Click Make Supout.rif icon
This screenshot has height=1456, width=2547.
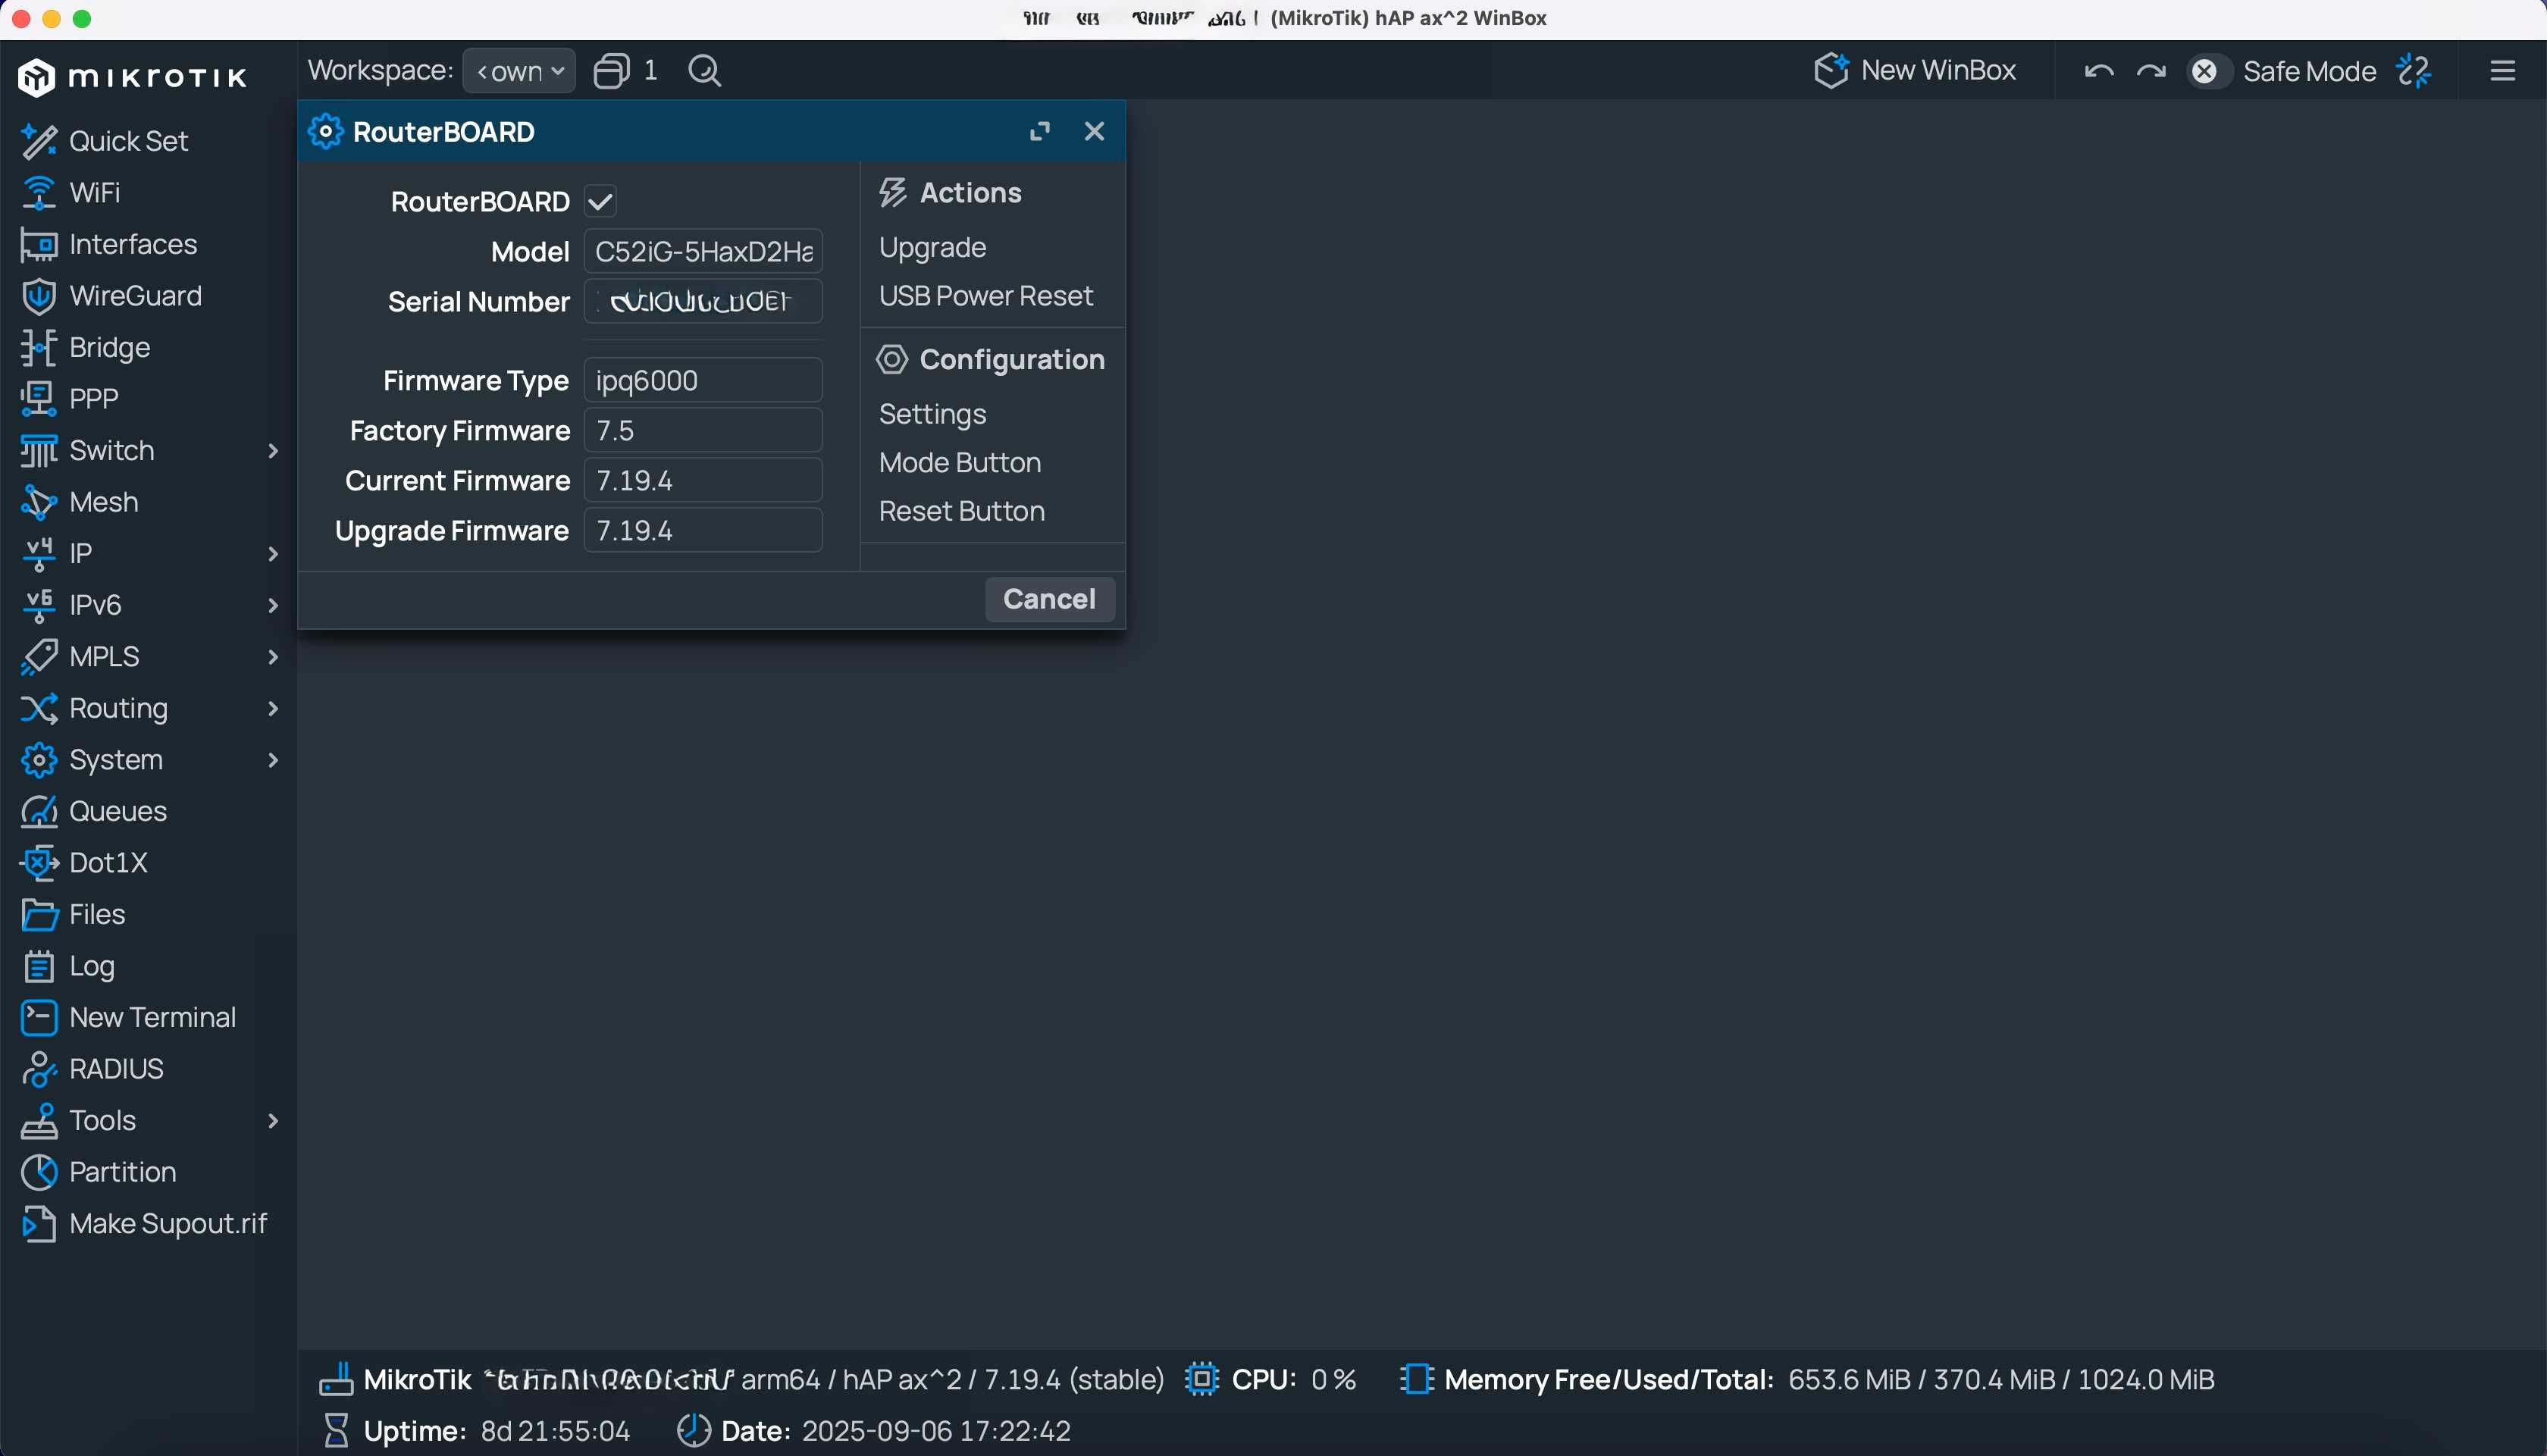click(x=38, y=1224)
